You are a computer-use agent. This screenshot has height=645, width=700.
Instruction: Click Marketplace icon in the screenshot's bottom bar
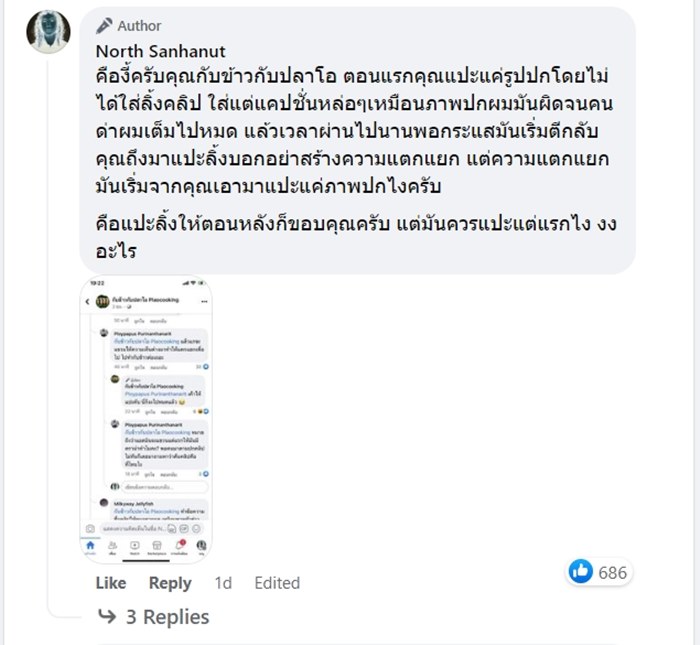(x=157, y=545)
